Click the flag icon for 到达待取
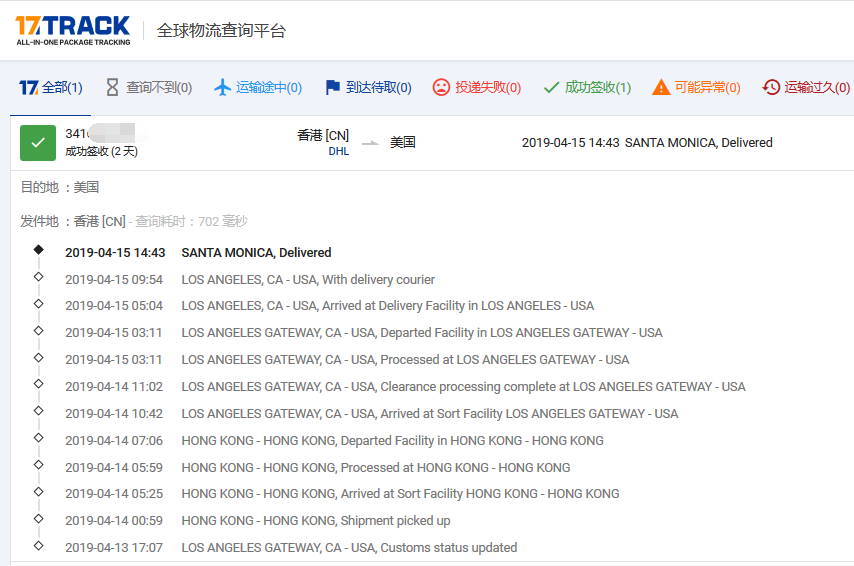 coord(333,88)
